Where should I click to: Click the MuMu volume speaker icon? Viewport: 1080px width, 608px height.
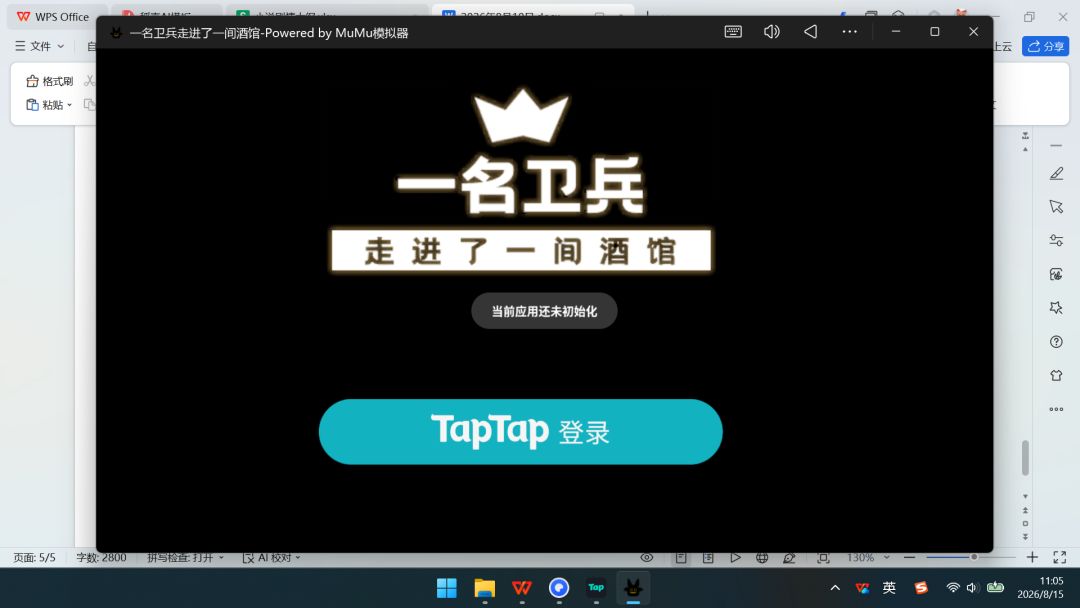pyautogui.click(x=771, y=32)
